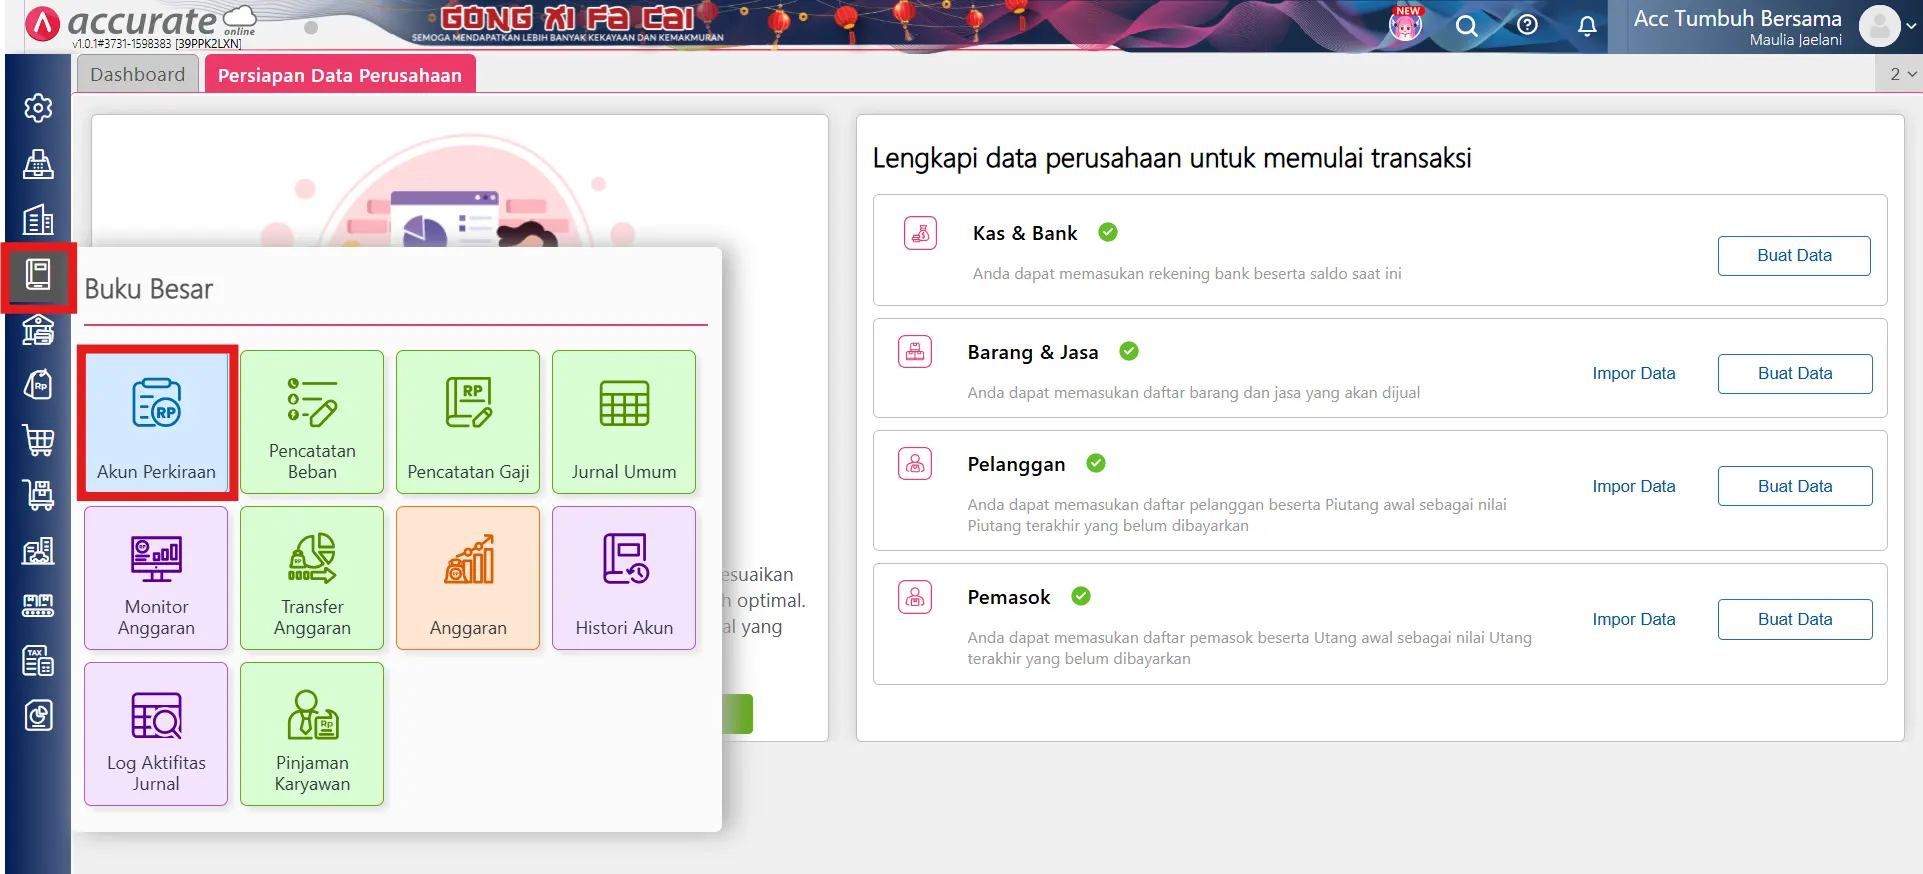Open the bank building sidebar module
The height and width of the screenshot is (874, 1923).
tap(38, 330)
